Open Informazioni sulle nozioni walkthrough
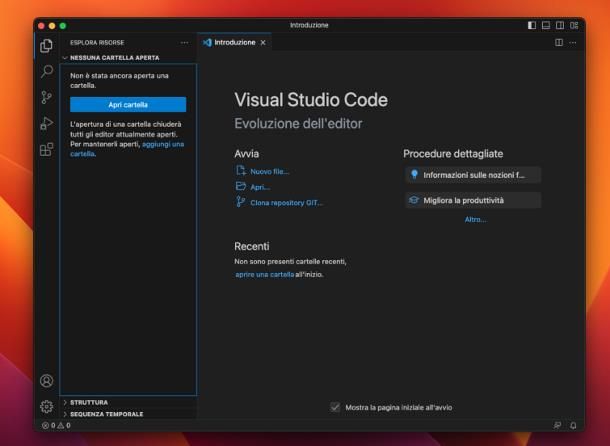The width and height of the screenshot is (610, 446). 473,175
